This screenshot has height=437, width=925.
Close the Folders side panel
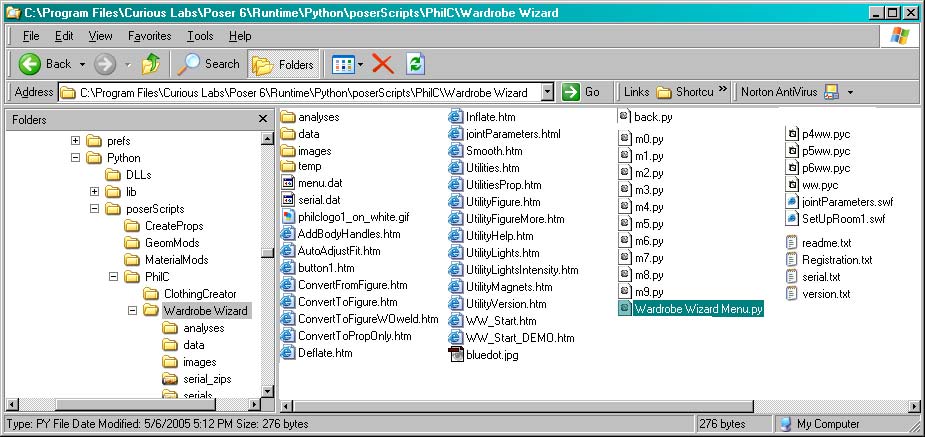click(x=264, y=120)
